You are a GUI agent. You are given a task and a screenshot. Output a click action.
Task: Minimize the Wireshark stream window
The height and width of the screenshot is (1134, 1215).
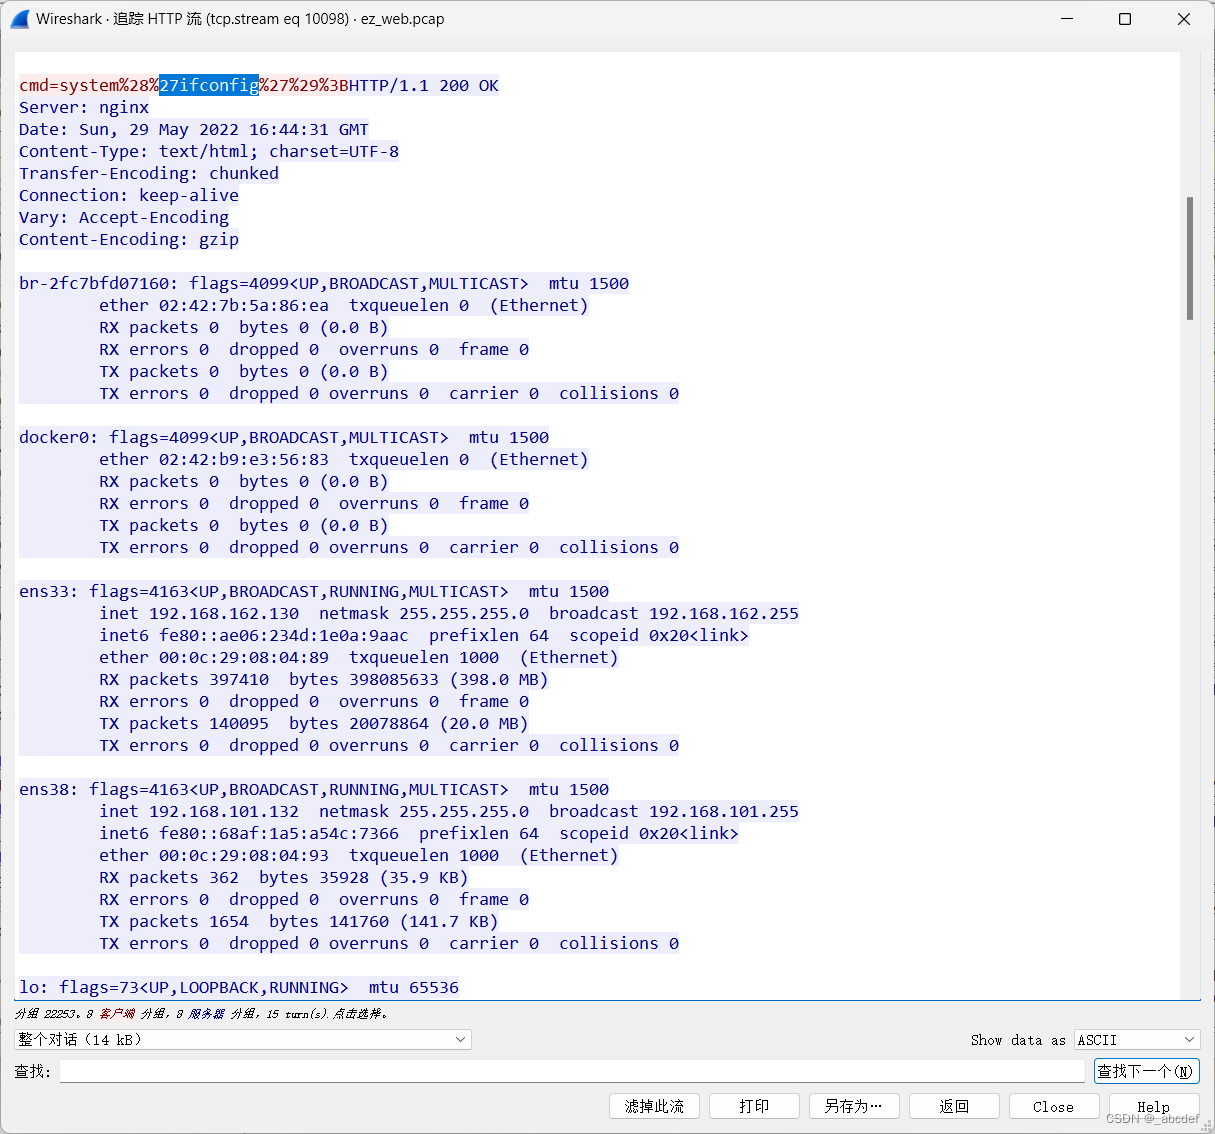coord(1066,19)
